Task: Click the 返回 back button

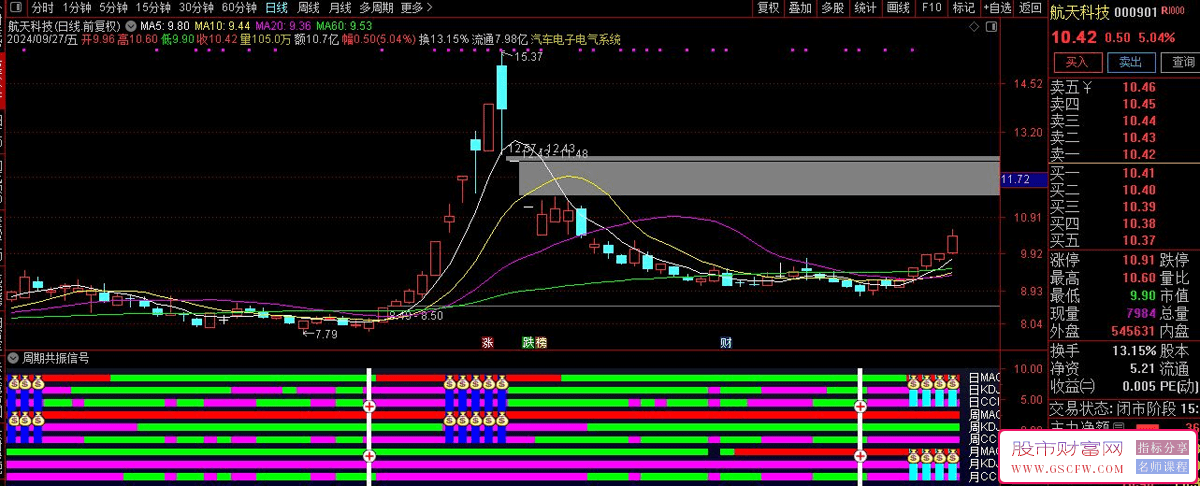Action: coord(1030,7)
